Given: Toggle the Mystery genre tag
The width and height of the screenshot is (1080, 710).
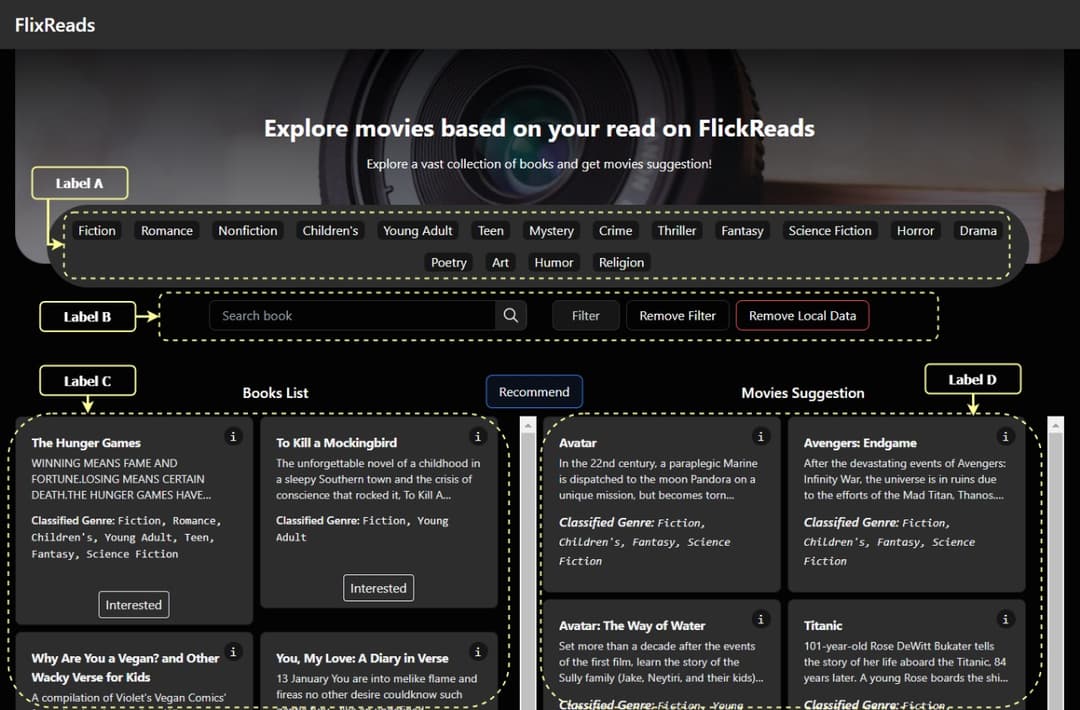Looking at the screenshot, I should point(551,231).
